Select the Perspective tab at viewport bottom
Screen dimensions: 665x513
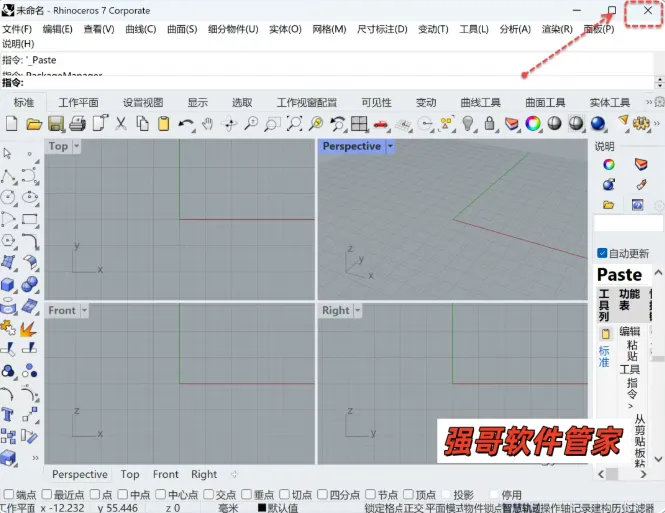pyautogui.click(x=80, y=474)
